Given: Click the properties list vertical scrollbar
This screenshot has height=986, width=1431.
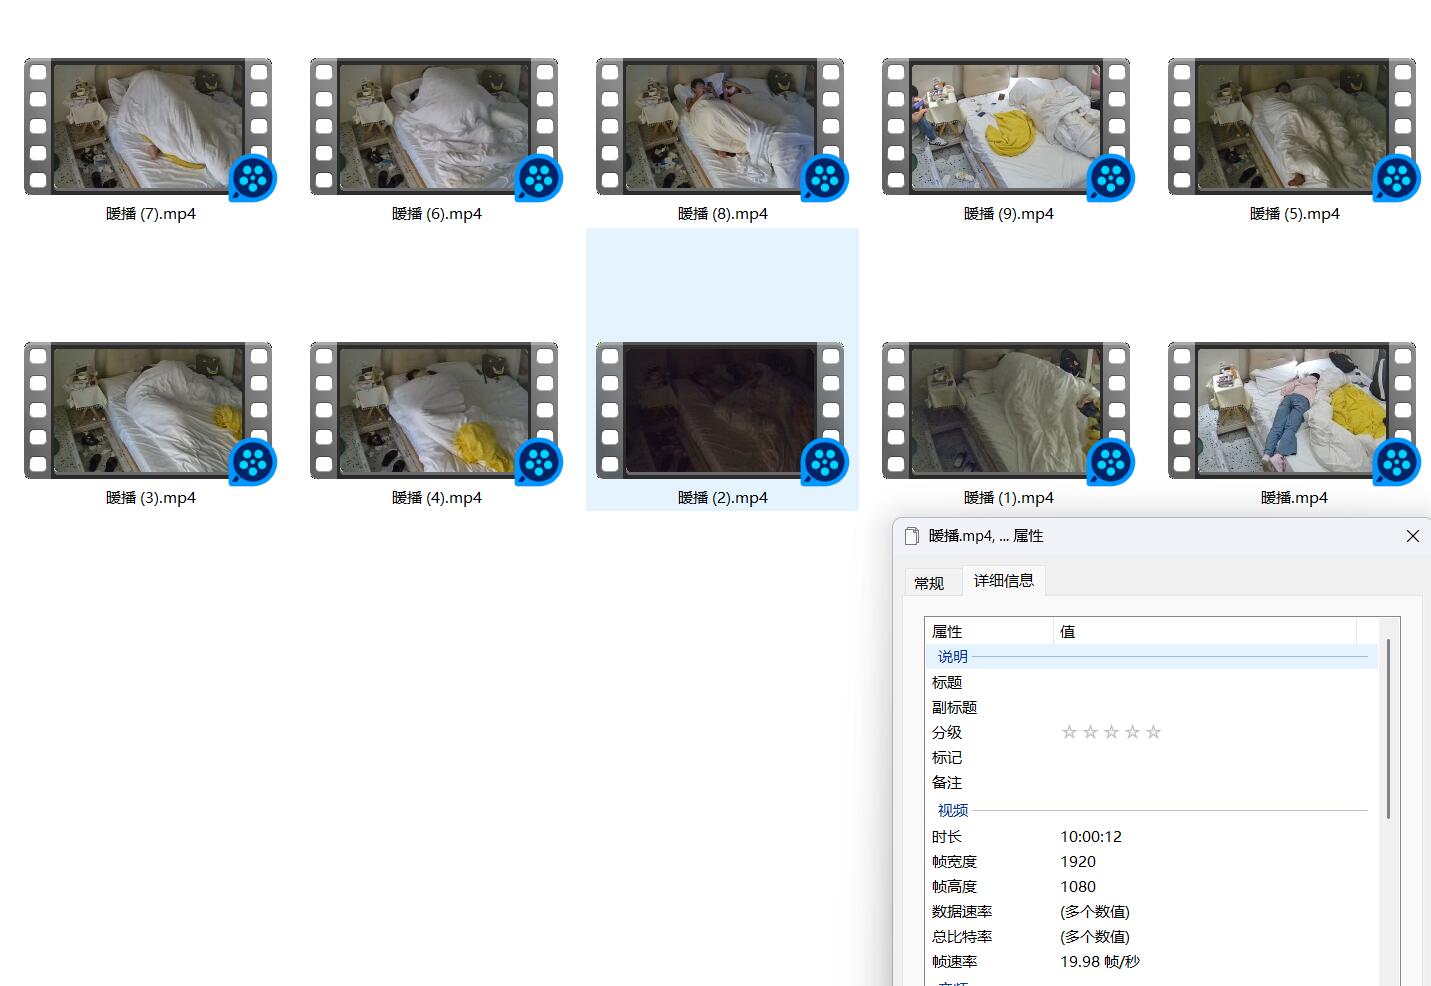Looking at the screenshot, I should coord(1388,730).
